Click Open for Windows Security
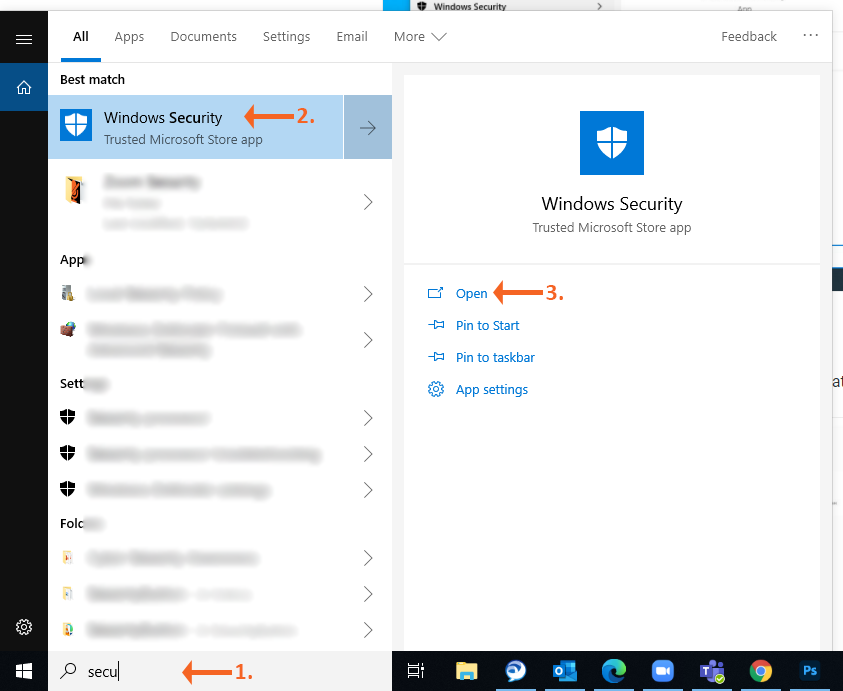Image resolution: width=843 pixels, height=691 pixels. (471, 293)
